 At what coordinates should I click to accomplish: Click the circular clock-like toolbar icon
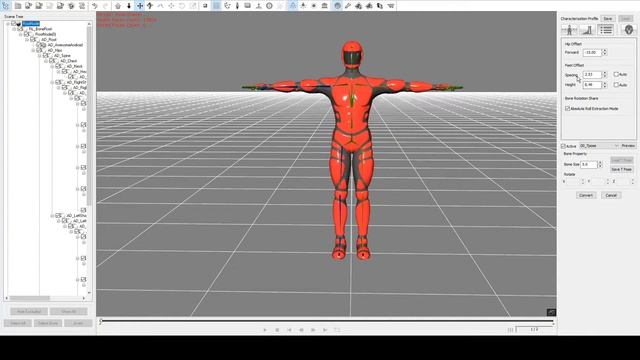pyautogui.click(x=269, y=6)
